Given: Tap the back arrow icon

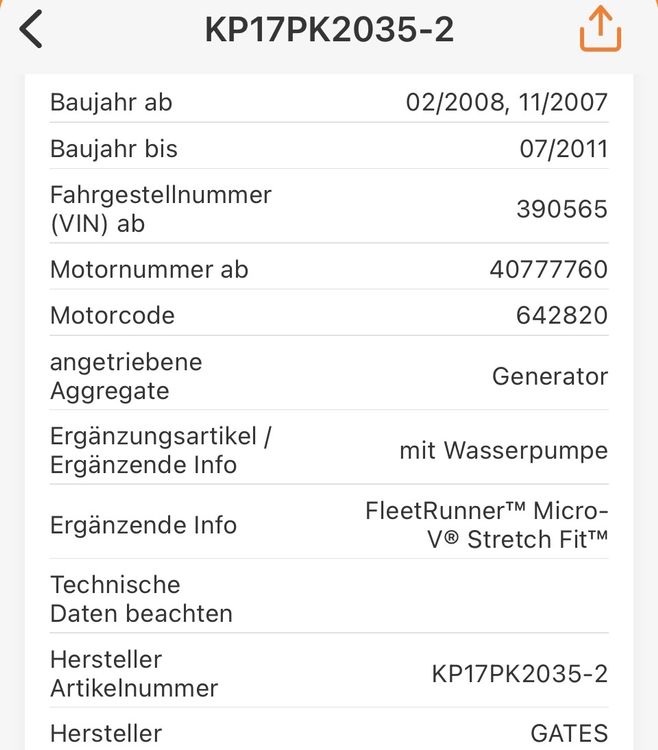Looking at the screenshot, I should (x=31, y=30).
